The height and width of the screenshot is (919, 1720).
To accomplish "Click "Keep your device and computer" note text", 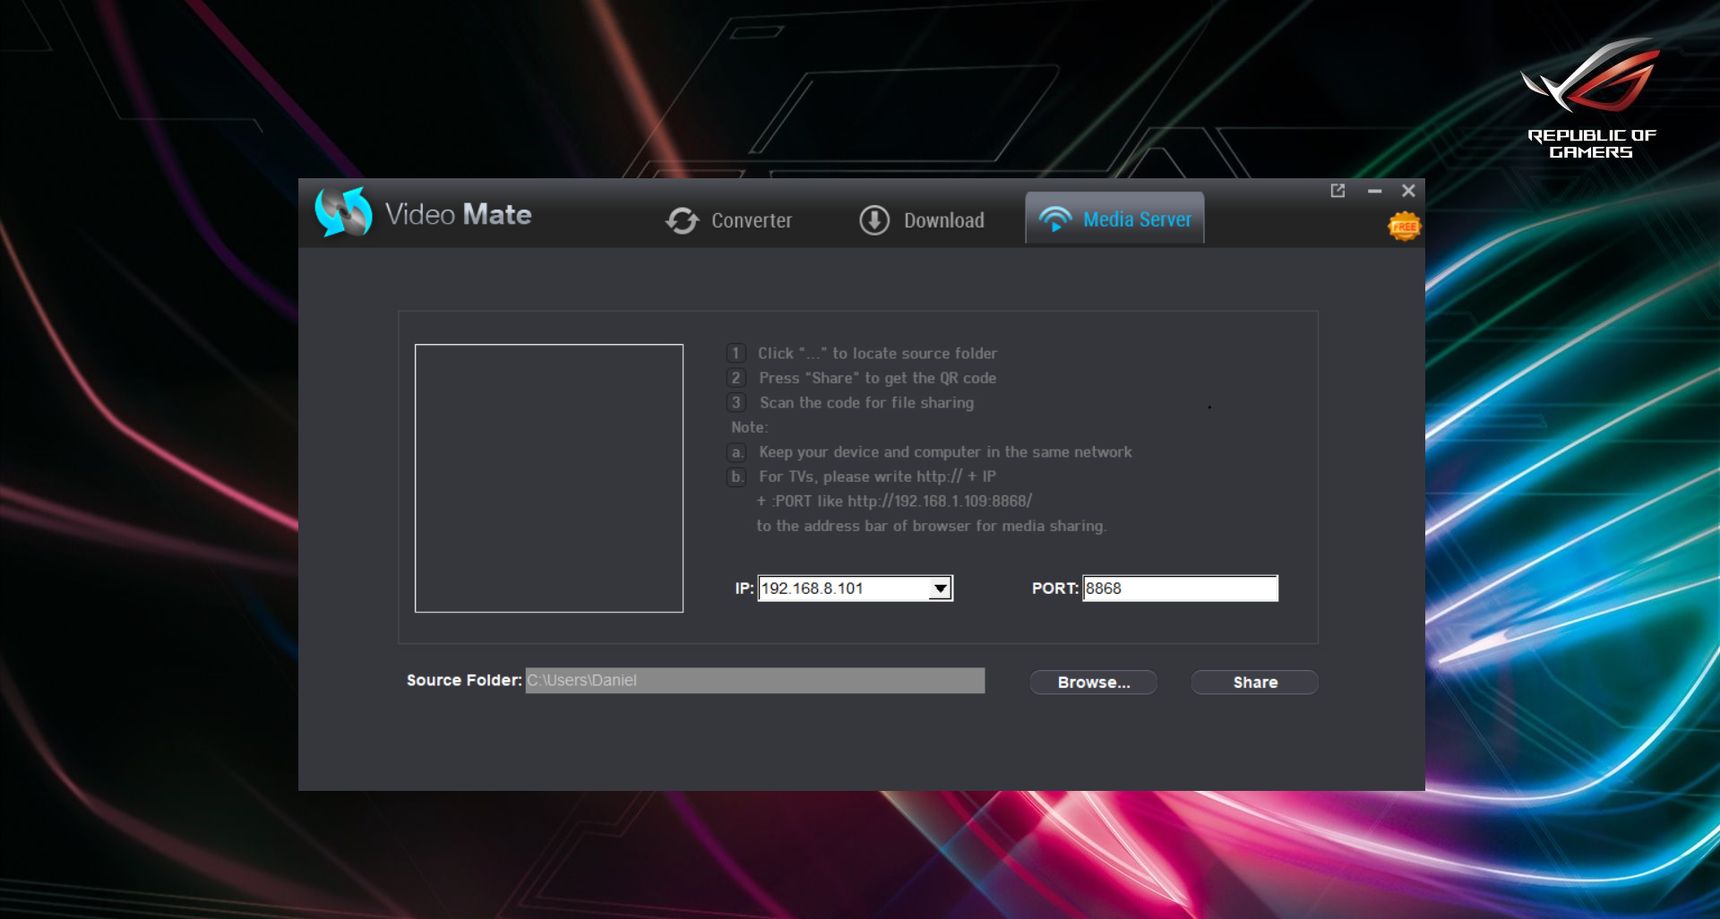I will [945, 452].
